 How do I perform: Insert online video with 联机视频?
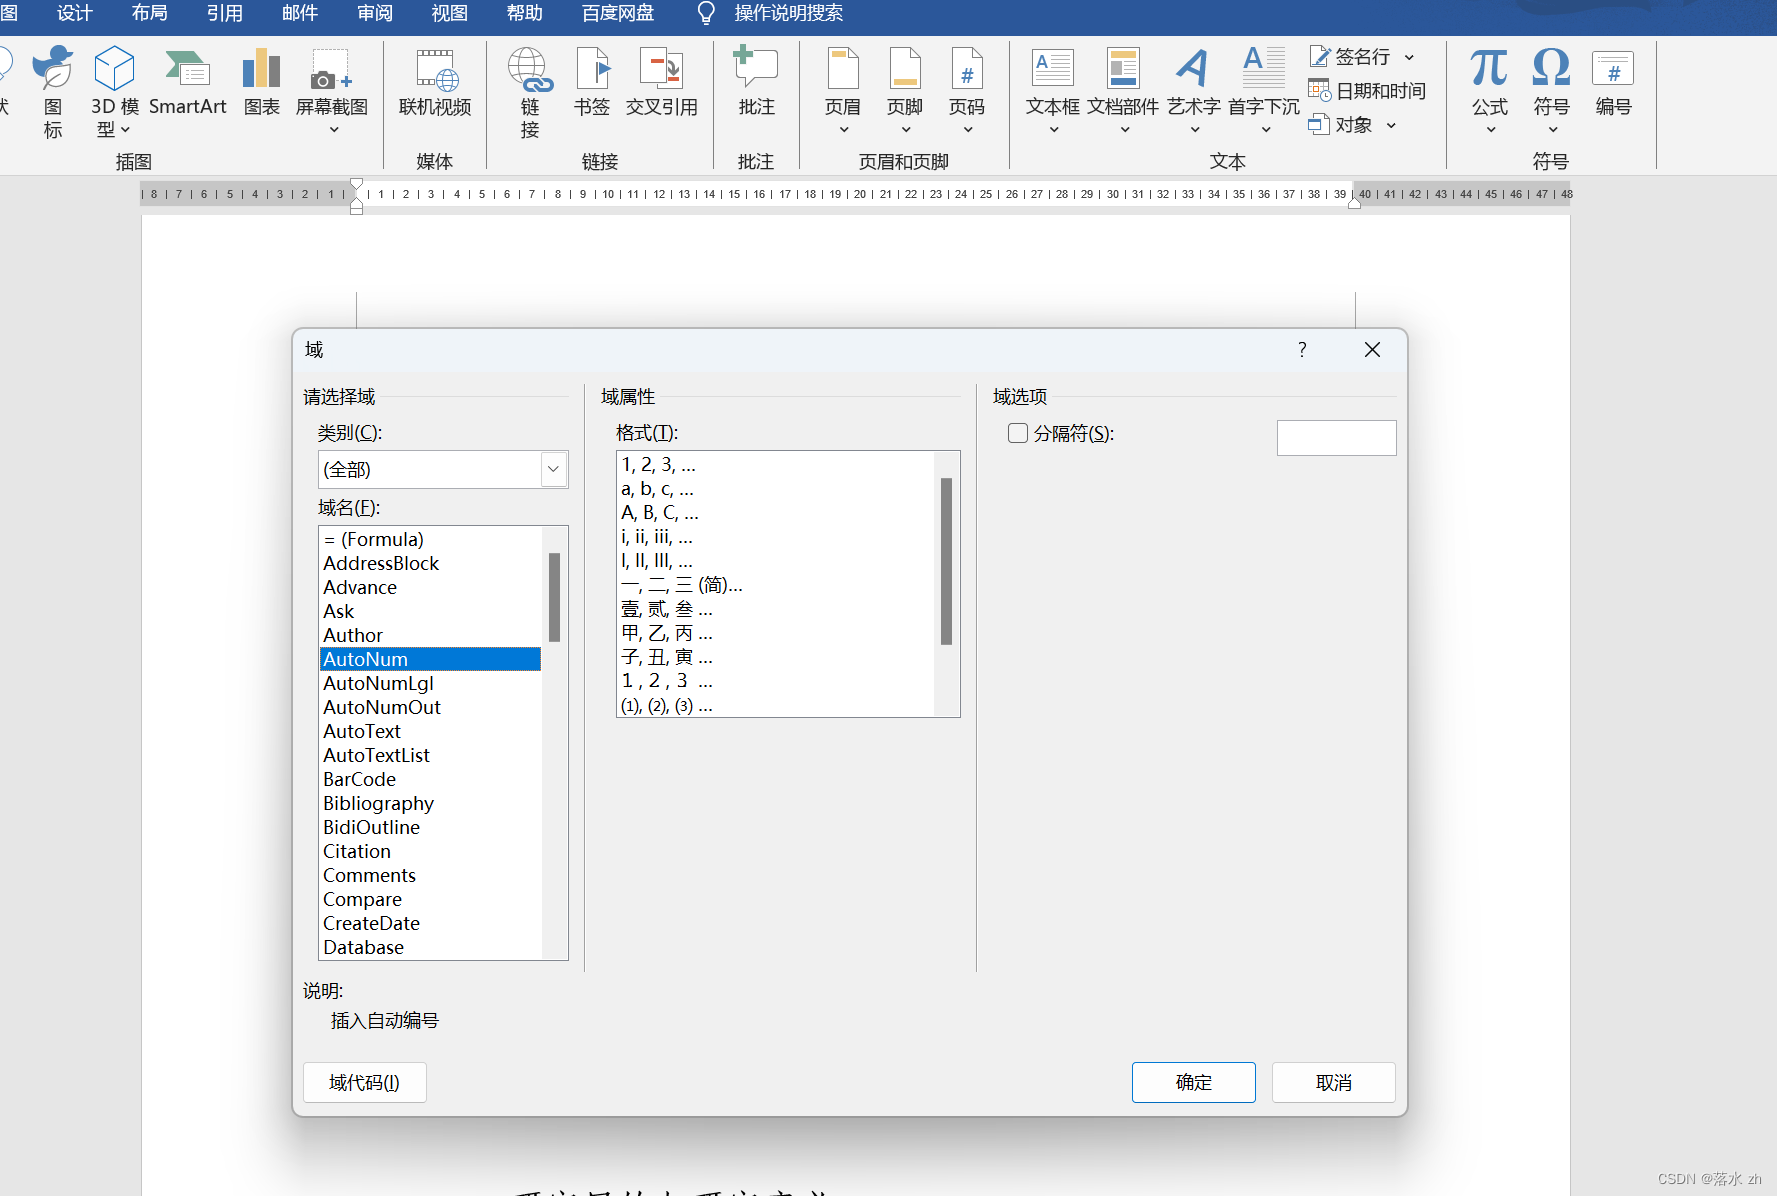click(435, 83)
